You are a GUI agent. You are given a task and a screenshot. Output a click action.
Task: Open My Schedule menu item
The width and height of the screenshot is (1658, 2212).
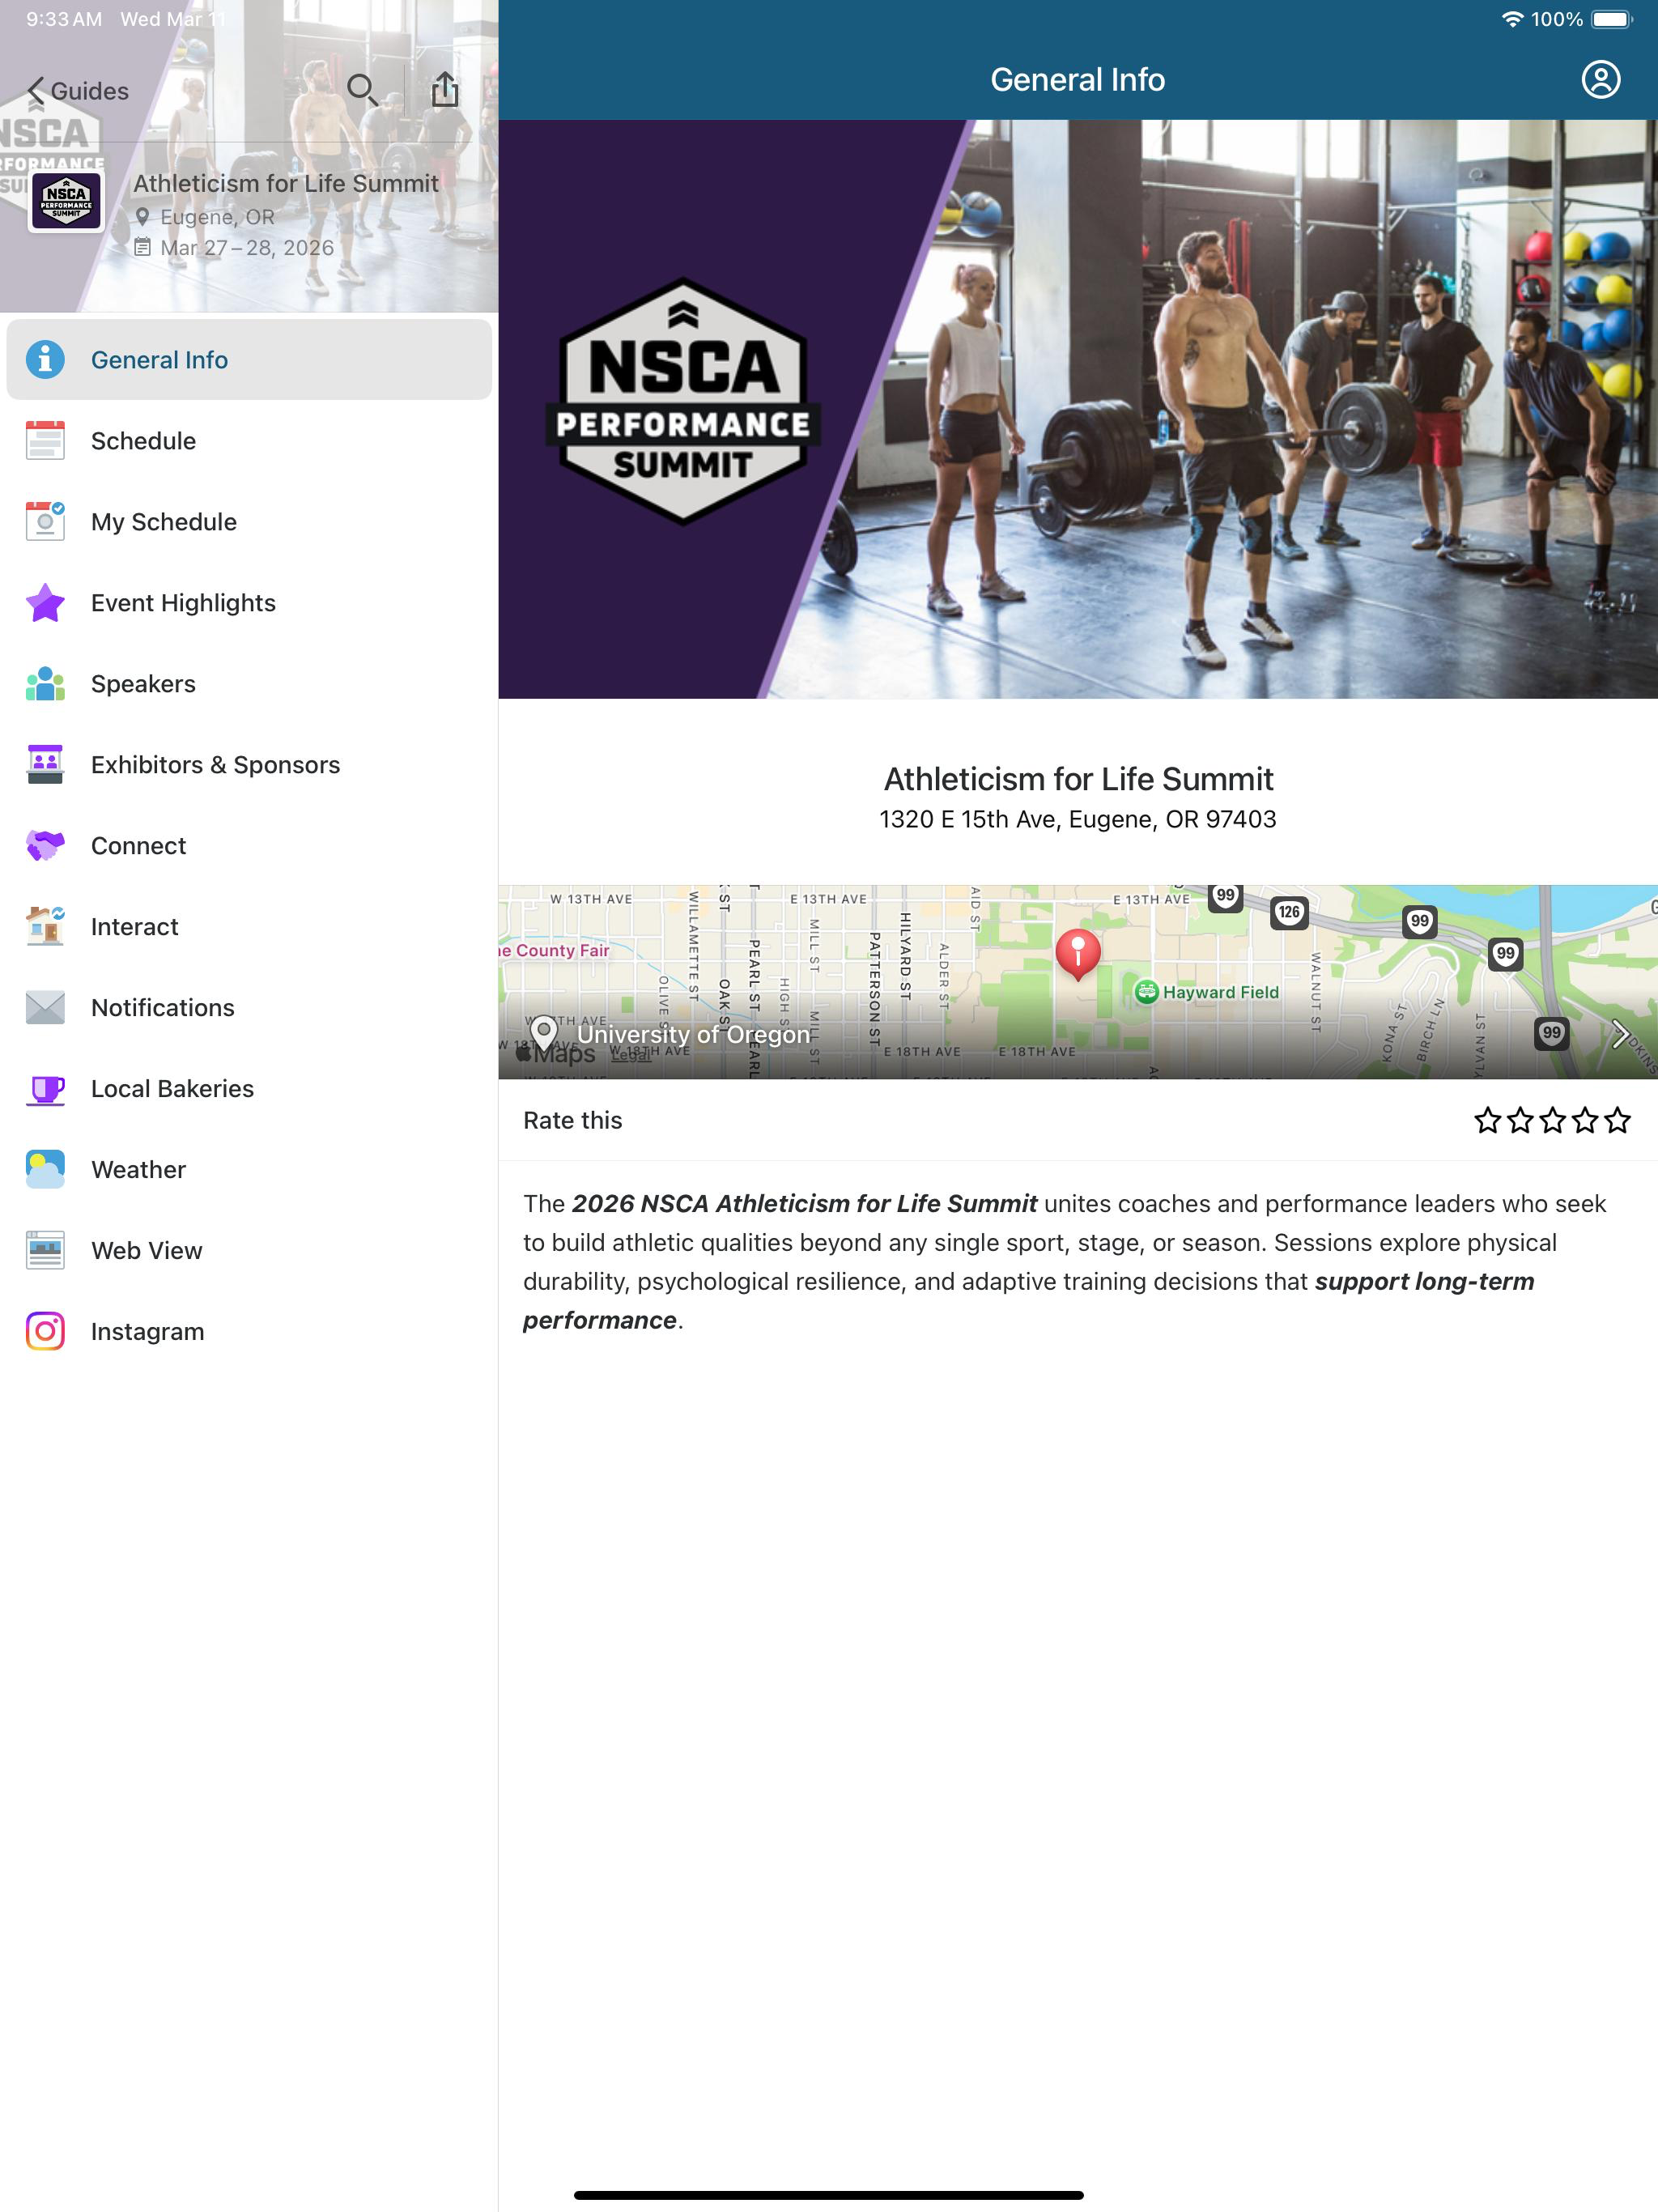[249, 522]
